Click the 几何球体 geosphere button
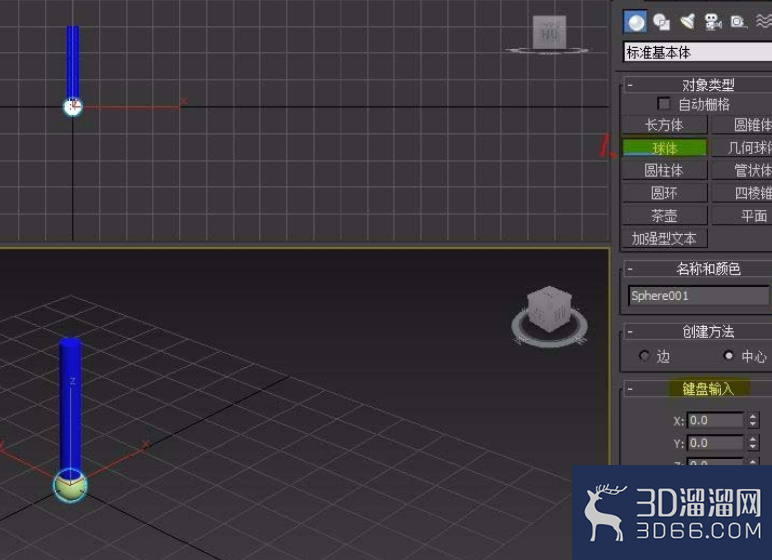This screenshot has width=772, height=560. (742, 148)
